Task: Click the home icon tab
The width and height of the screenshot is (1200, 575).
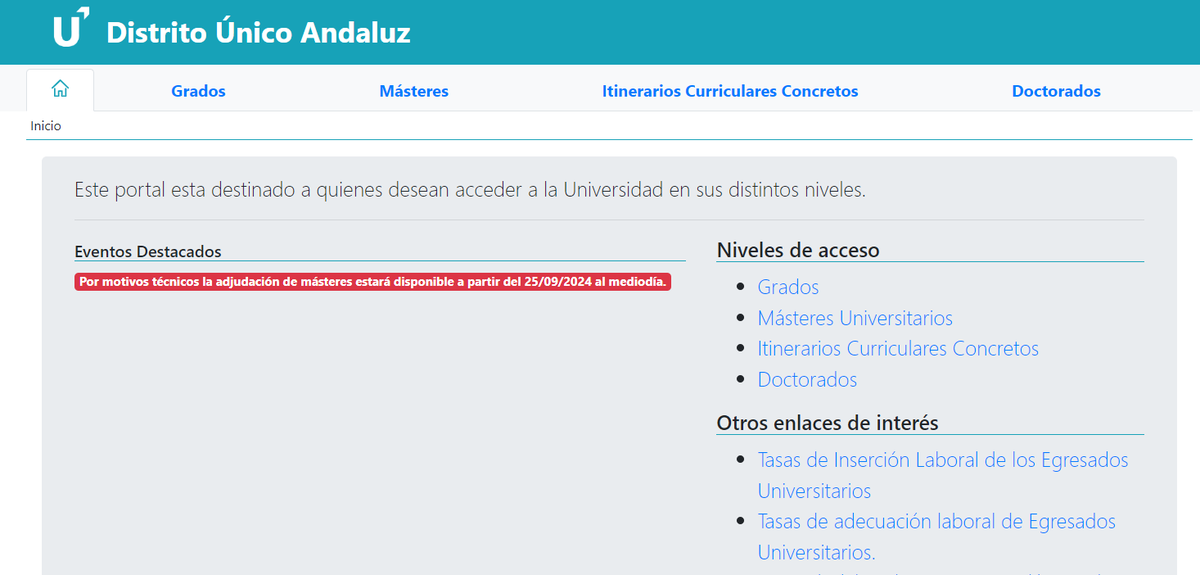Action: tap(60, 90)
